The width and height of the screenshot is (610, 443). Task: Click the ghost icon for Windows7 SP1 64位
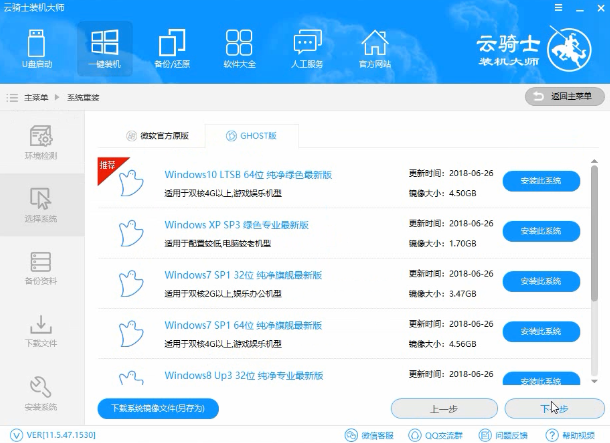[131, 333]
